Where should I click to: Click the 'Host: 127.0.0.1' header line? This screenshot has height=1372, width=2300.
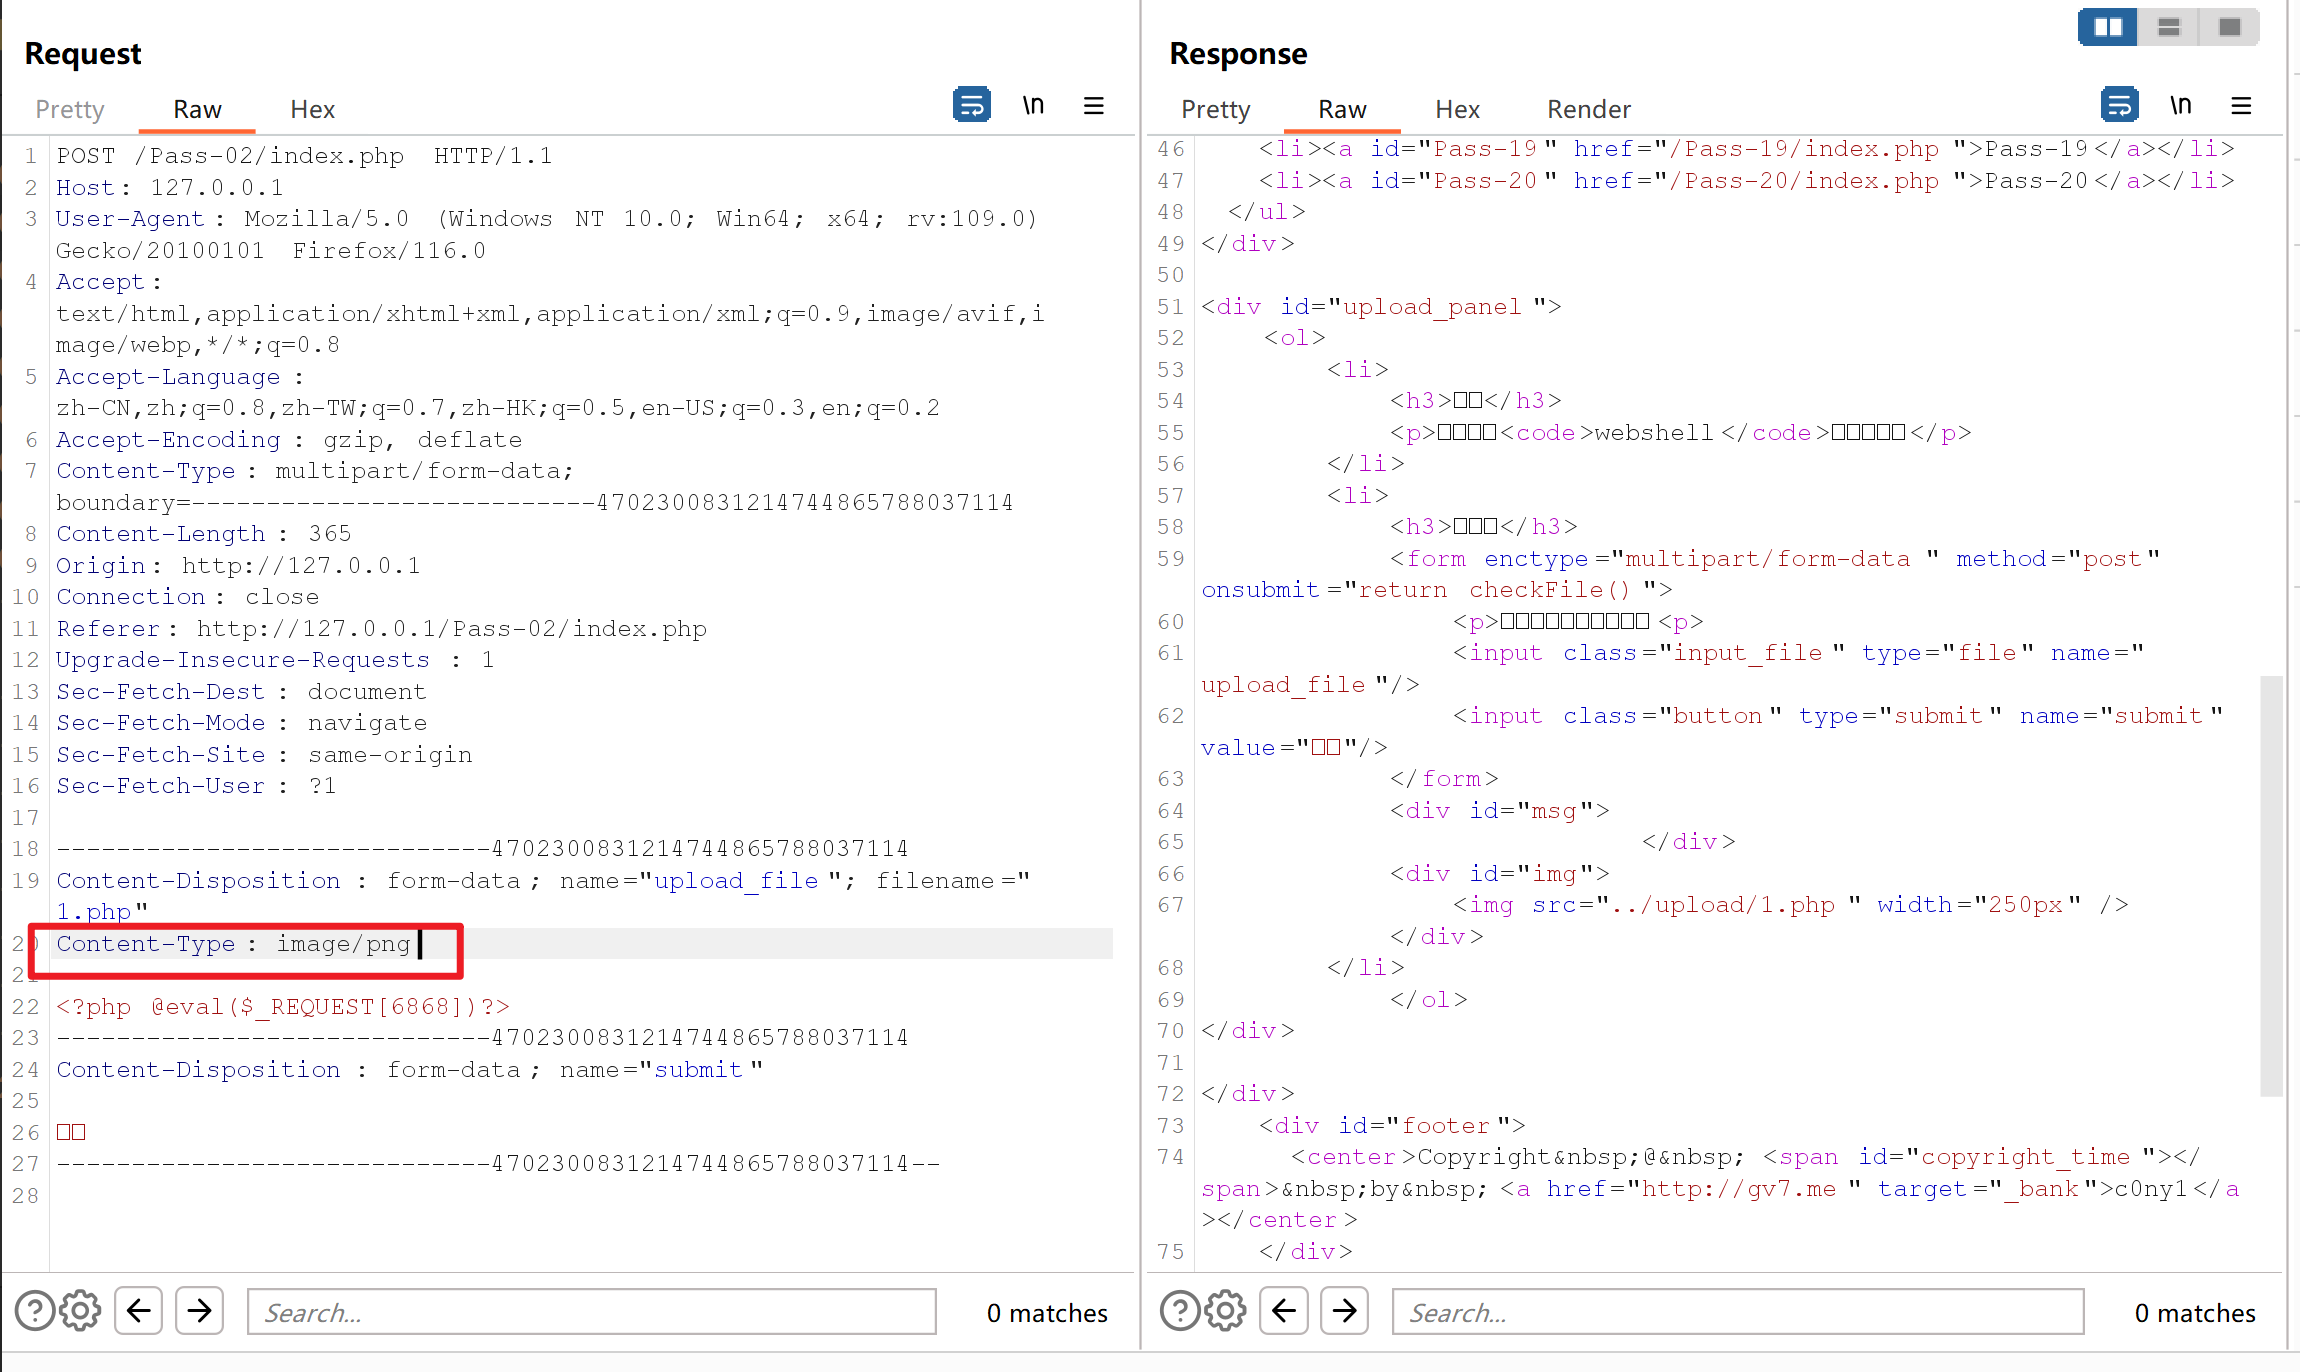click(x=170, y=188)
